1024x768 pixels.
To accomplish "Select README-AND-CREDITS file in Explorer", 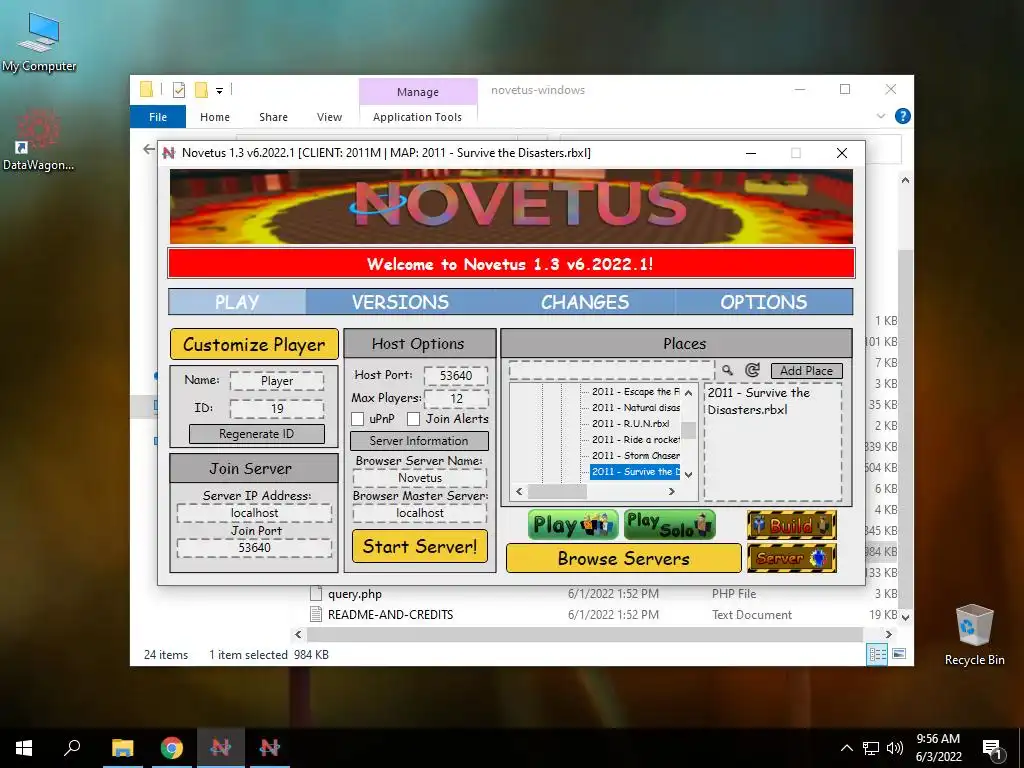I will tap(390, 615).
